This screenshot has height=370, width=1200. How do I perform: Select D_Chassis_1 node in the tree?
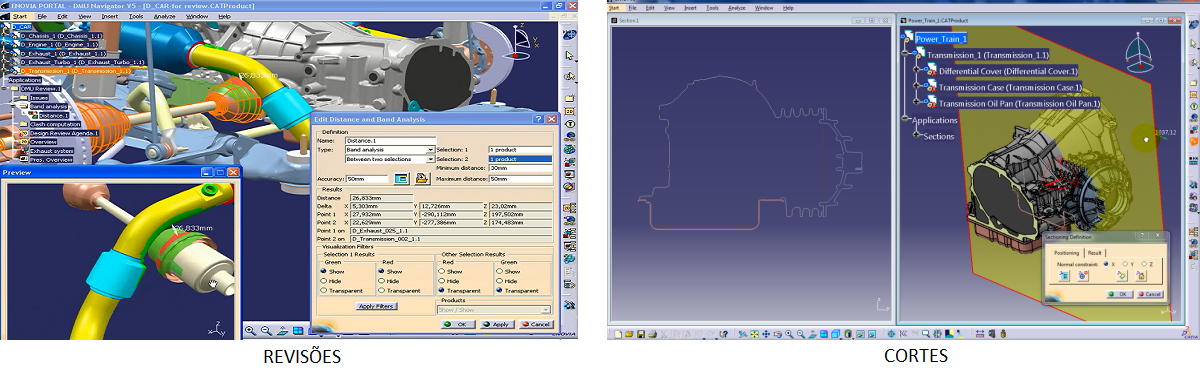pos(61,35)
